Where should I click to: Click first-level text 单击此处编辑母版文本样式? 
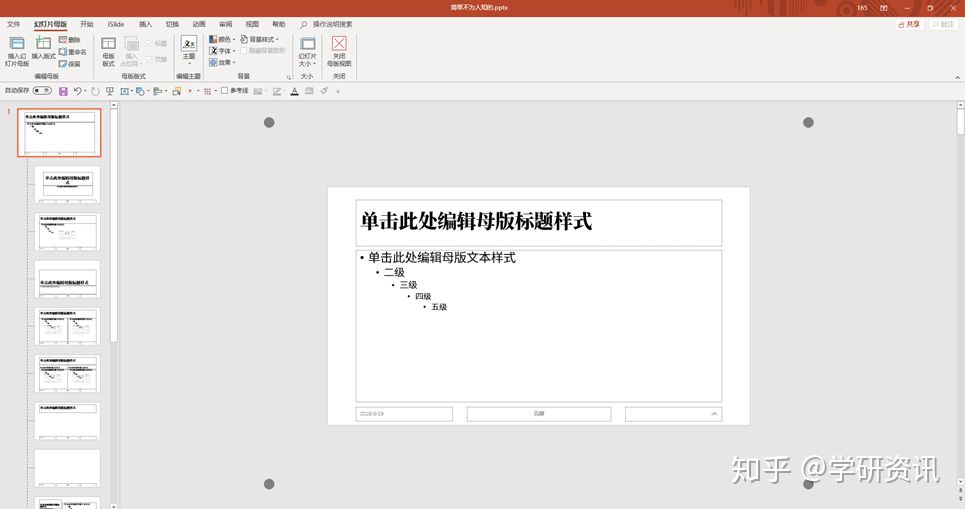442,258
